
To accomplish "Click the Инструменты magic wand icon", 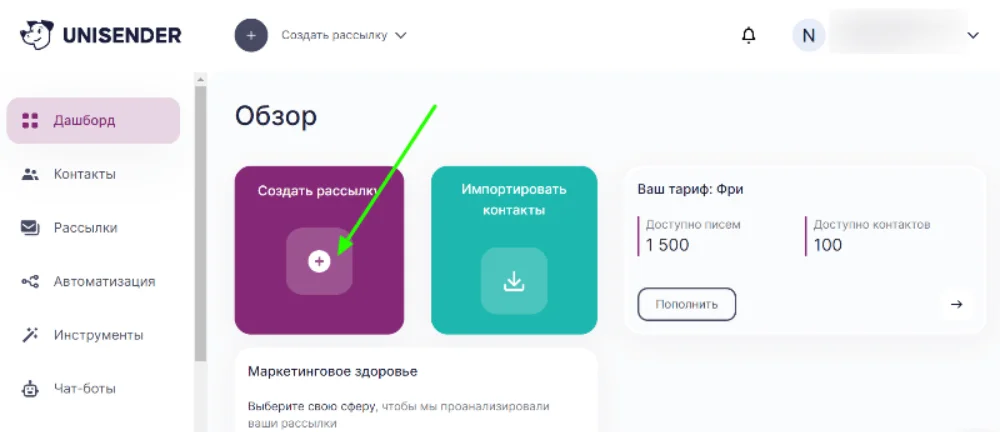I will point(30,335).
